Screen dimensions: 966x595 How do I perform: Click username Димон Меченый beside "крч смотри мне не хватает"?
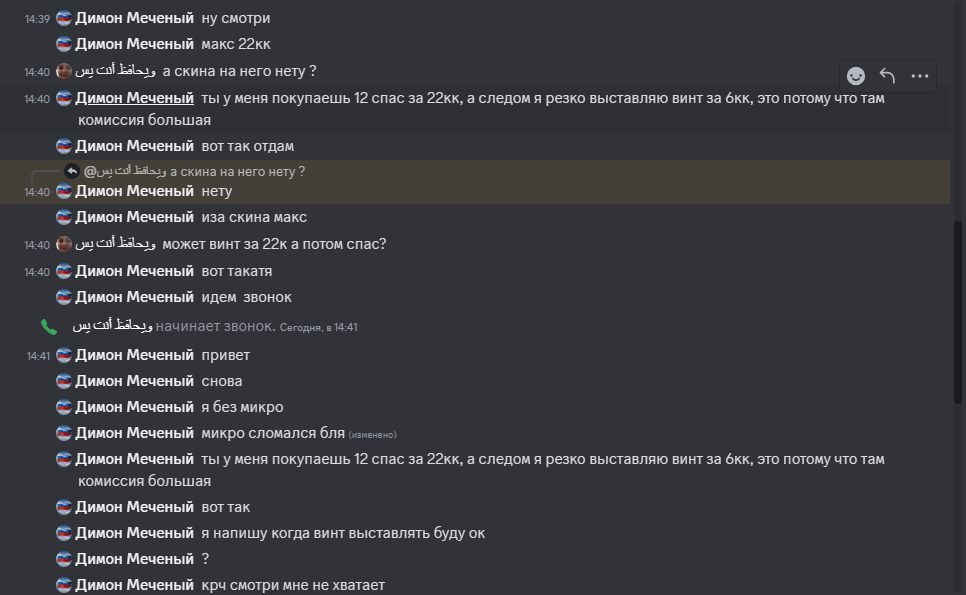point(134,585)
